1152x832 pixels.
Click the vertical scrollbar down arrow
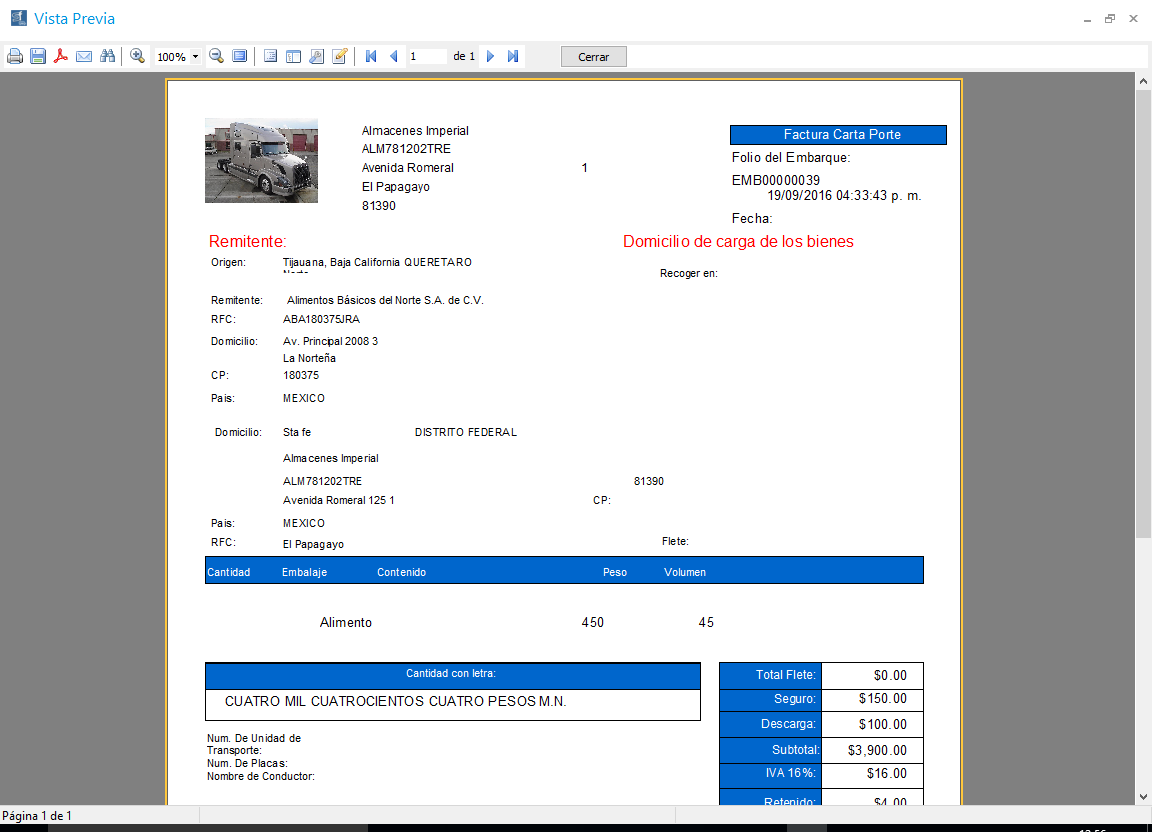click(1143, 796)
